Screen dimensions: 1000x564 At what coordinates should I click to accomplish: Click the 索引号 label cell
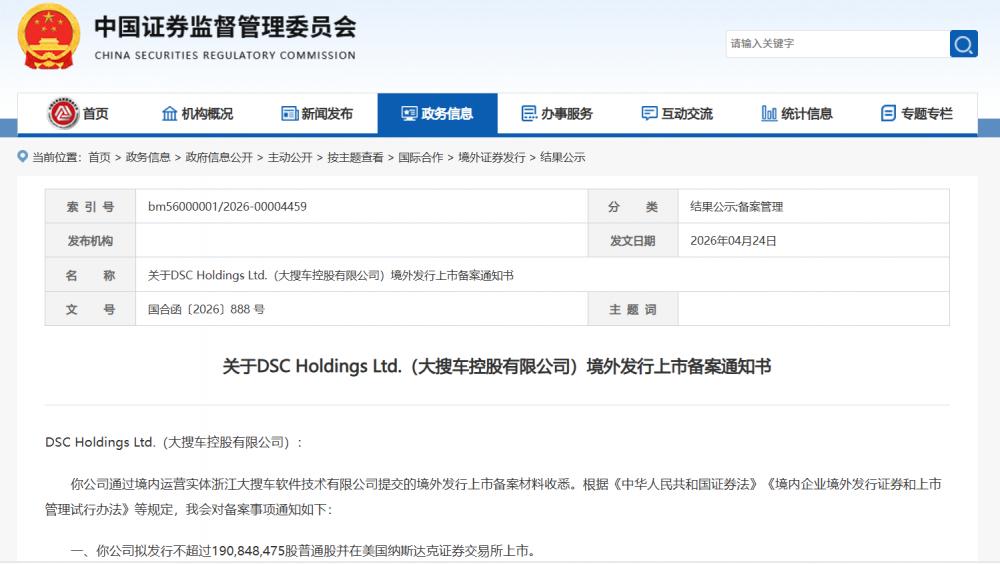click(x=91, y=207)
